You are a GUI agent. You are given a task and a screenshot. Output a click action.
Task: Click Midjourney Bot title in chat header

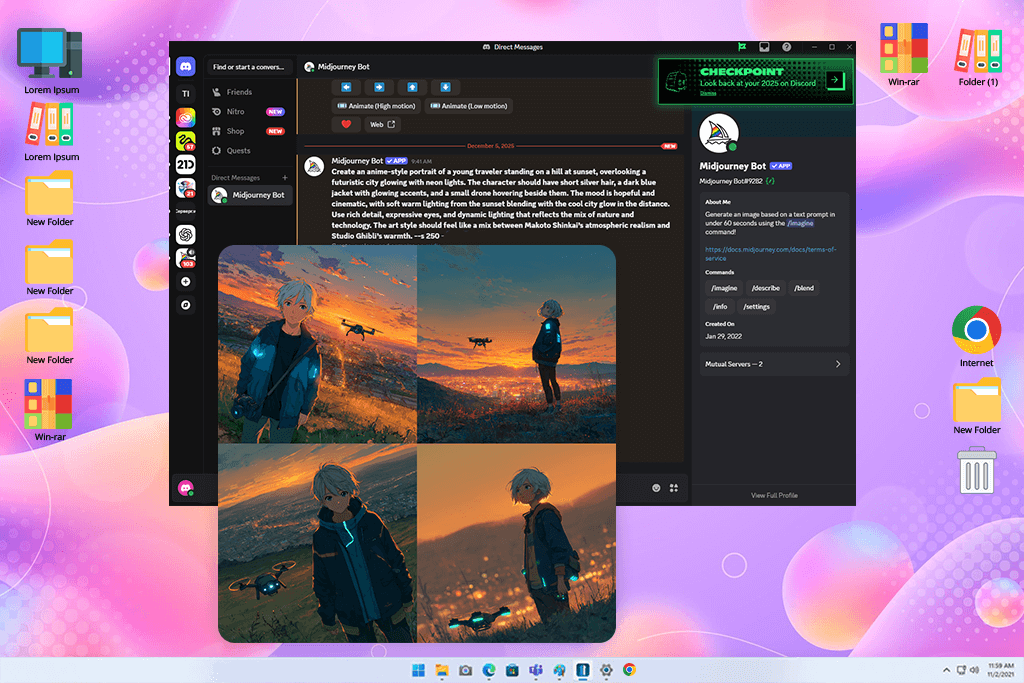click(x=344, y=67)
